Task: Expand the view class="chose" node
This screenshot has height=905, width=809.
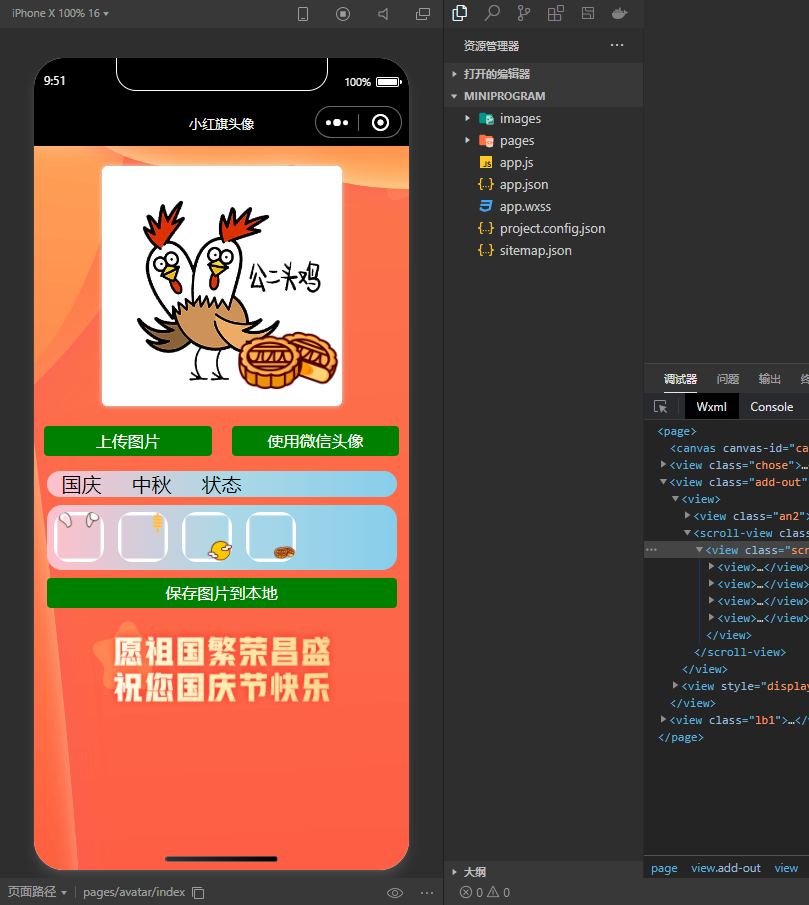Action: [x=663, y=465]
